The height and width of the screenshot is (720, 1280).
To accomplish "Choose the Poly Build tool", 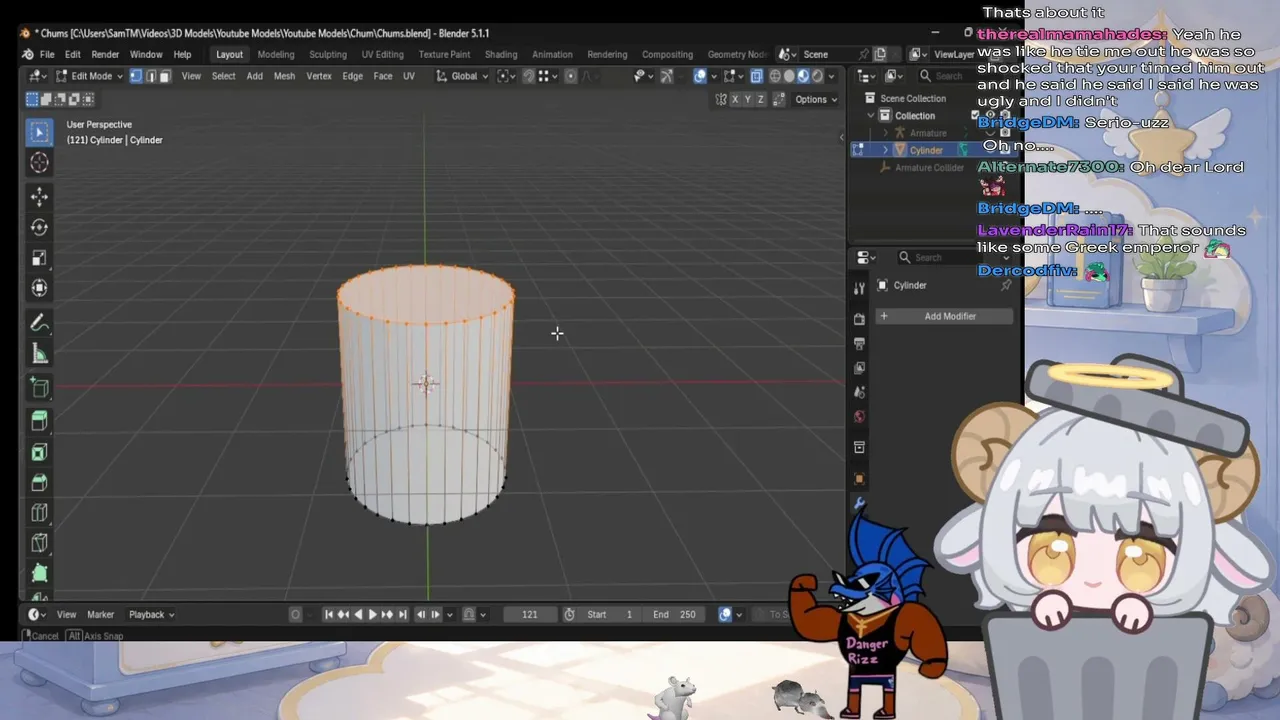I will [39, 574].
